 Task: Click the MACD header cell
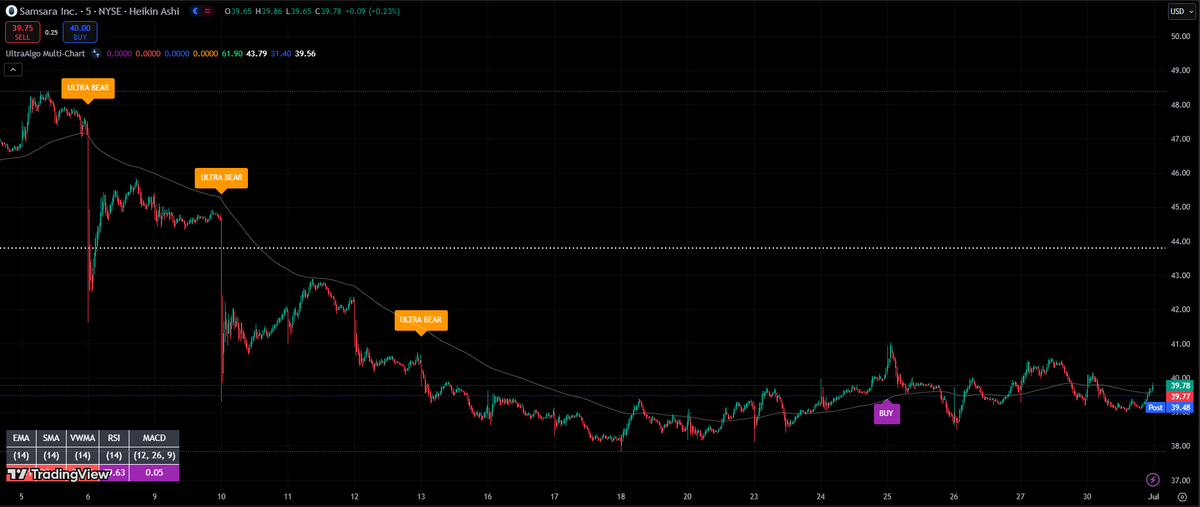(154, 438)
